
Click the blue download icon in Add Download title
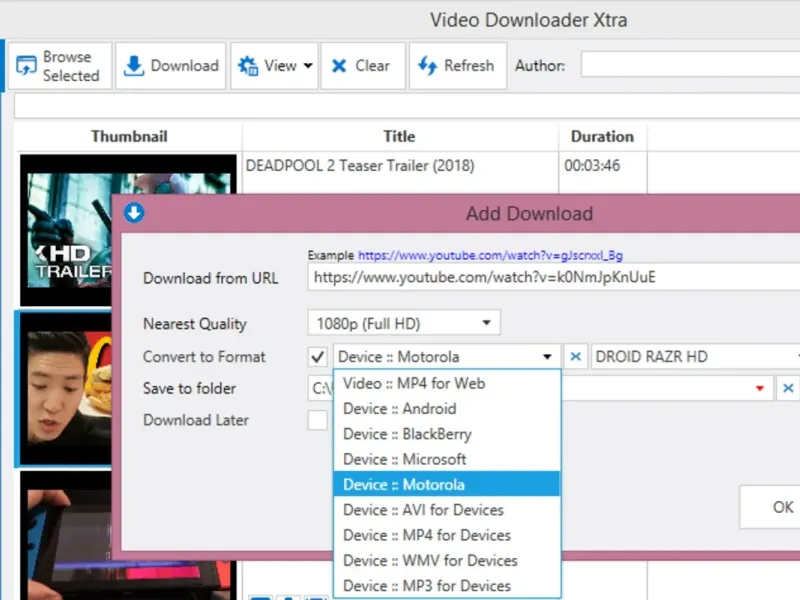tap(134, 213)
